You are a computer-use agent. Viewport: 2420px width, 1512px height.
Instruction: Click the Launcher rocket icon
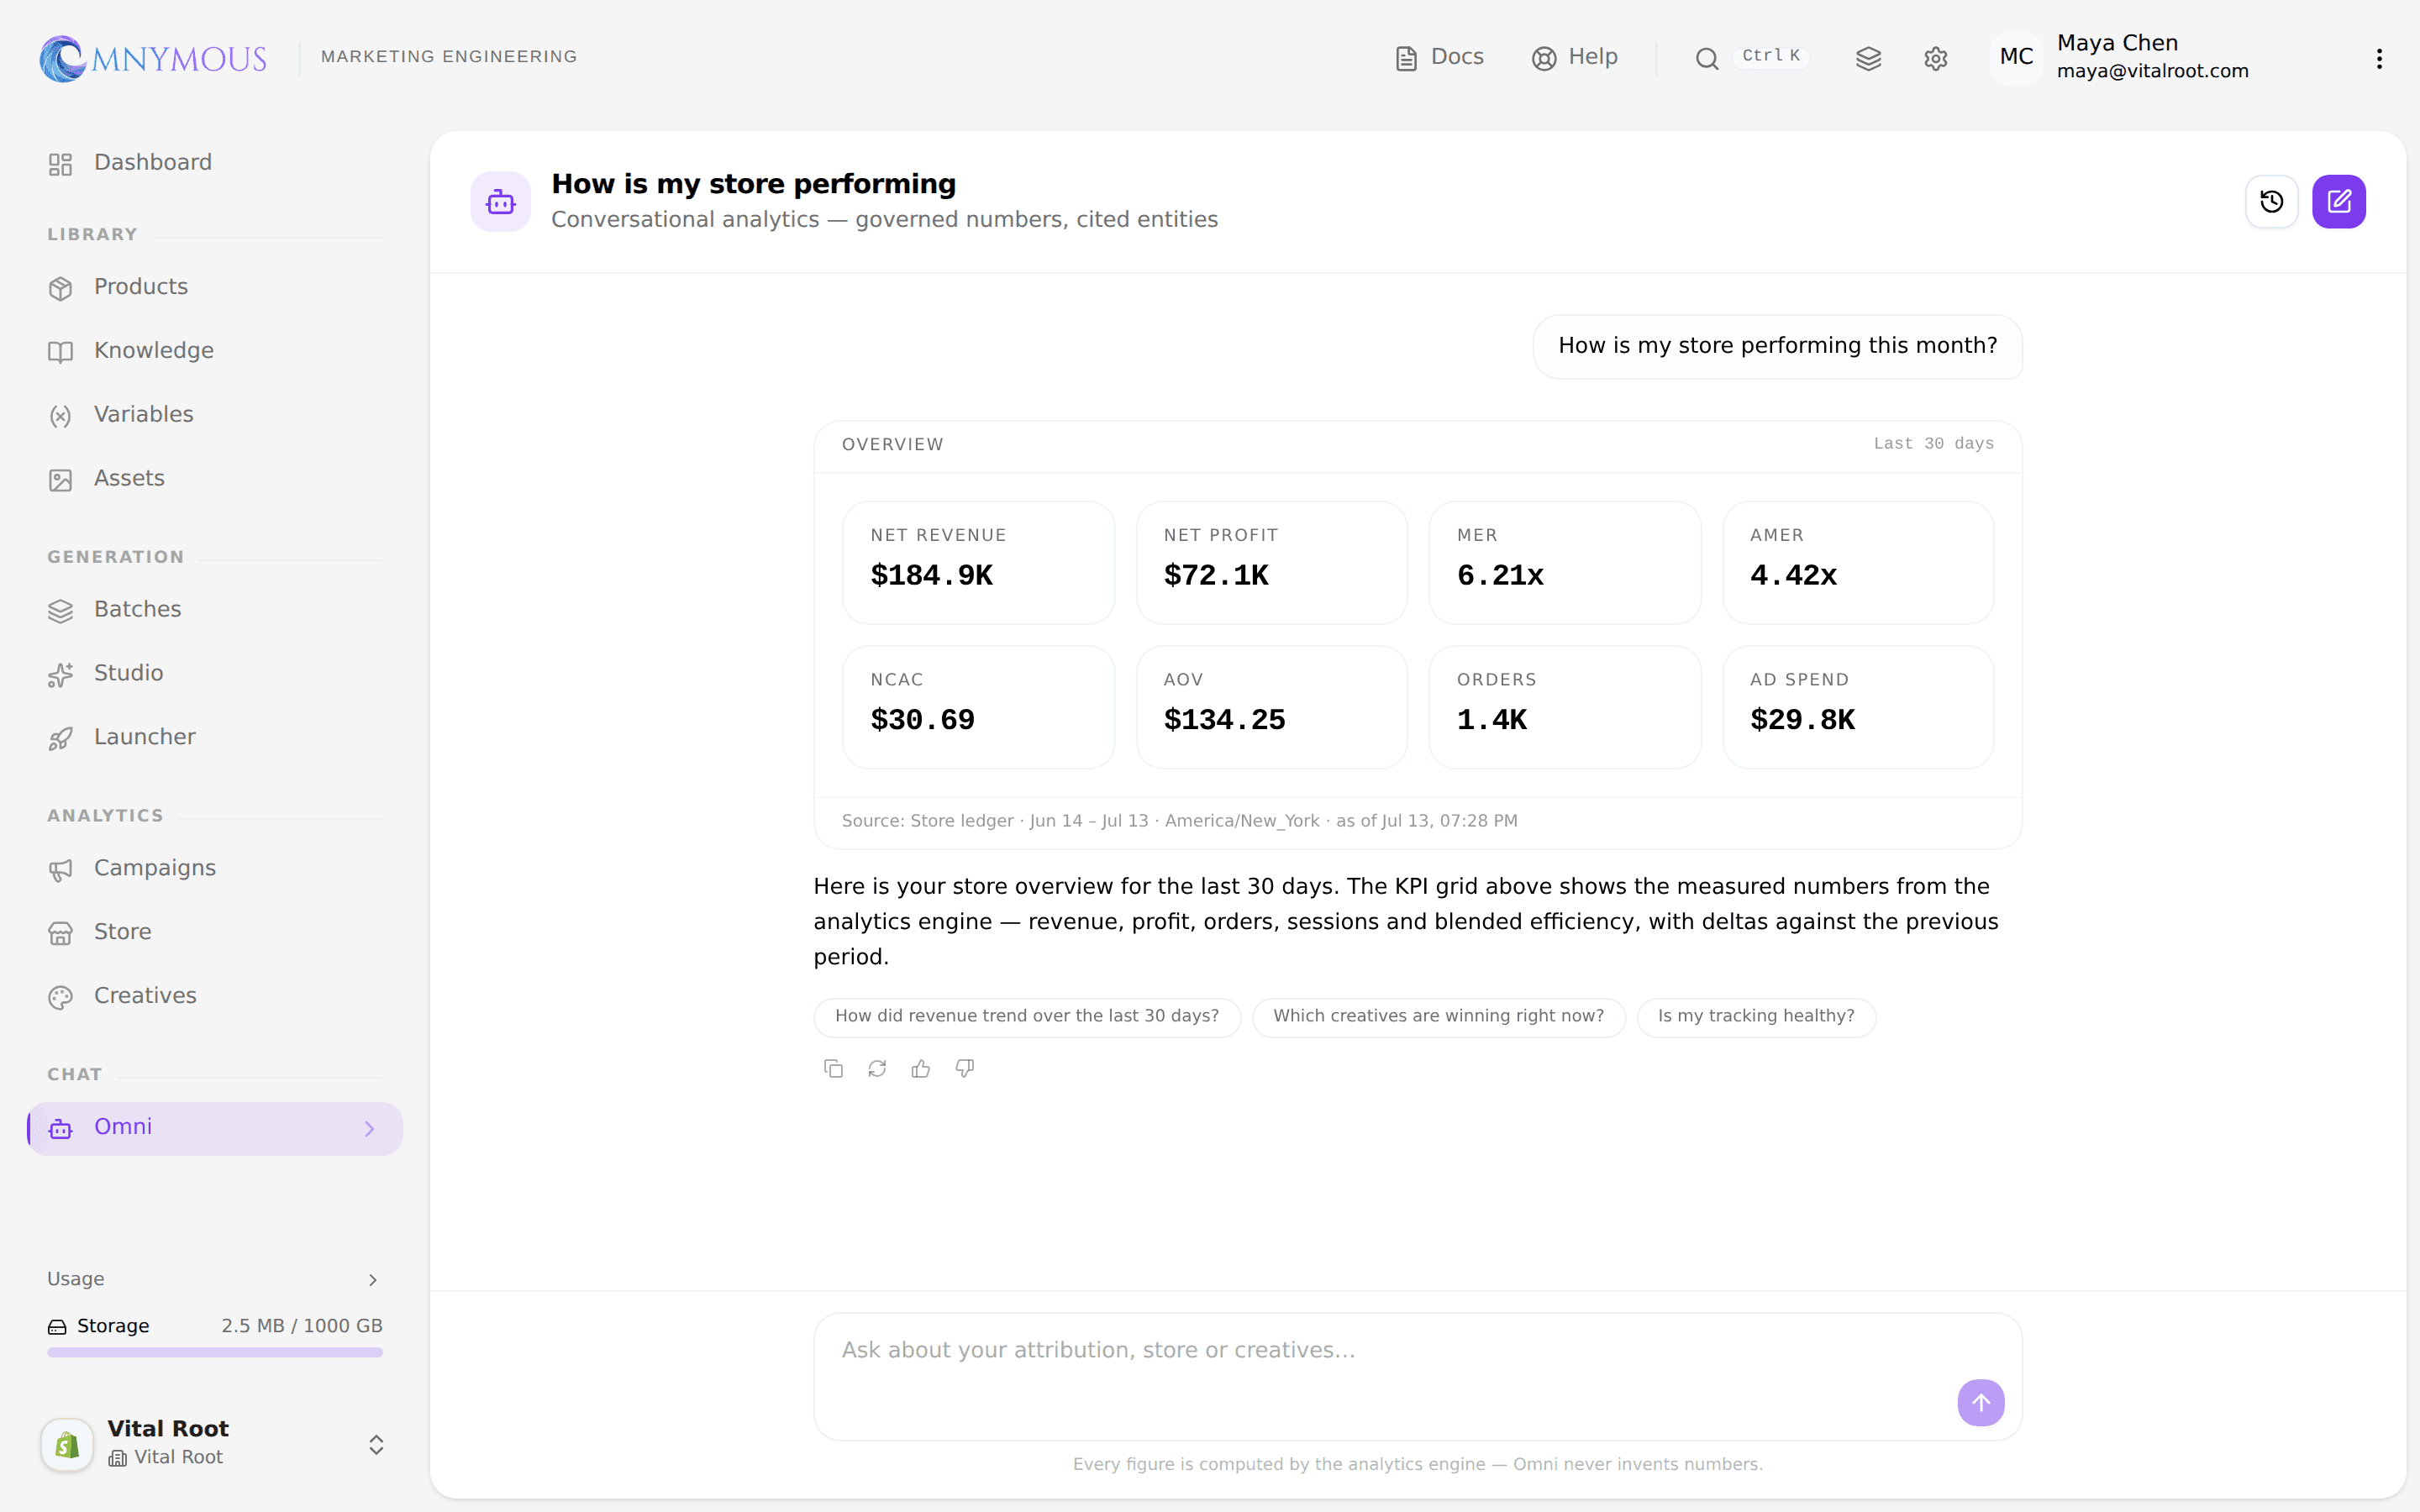click(61, 739)
